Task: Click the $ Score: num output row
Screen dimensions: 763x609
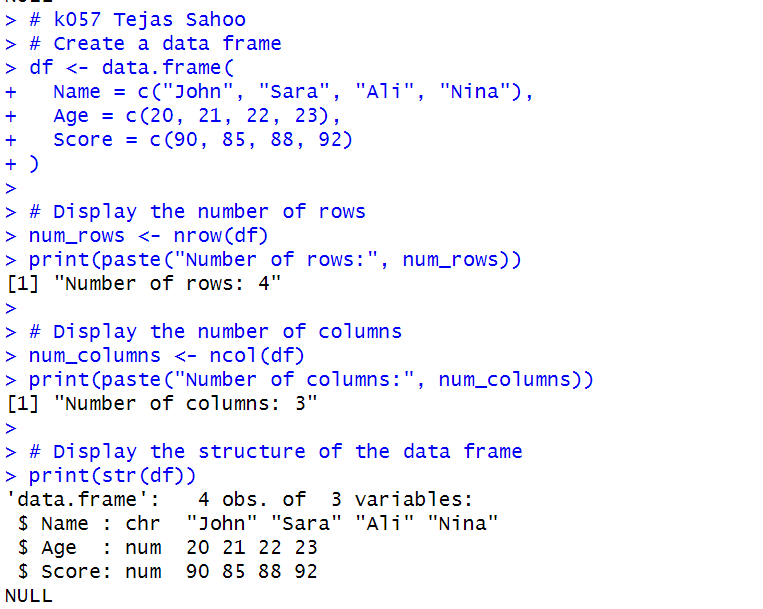Action: [x=167, y=572]
